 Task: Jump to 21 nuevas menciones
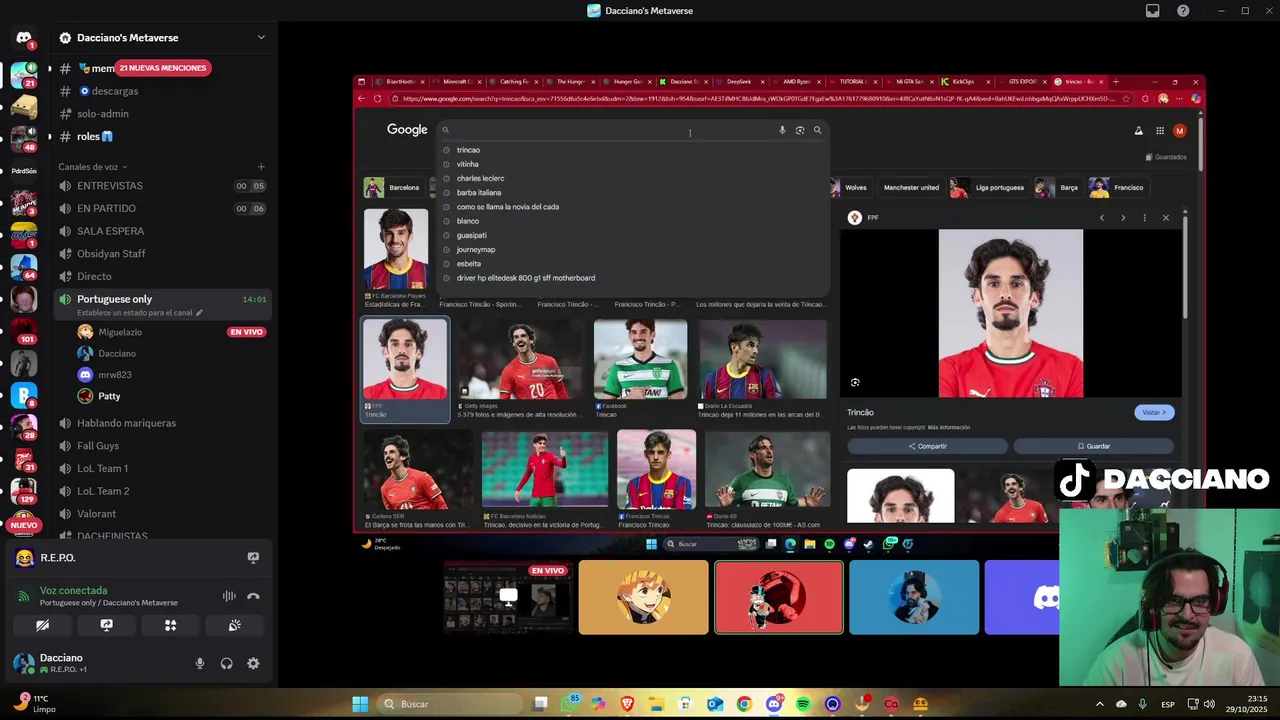(x=162, y=68)
